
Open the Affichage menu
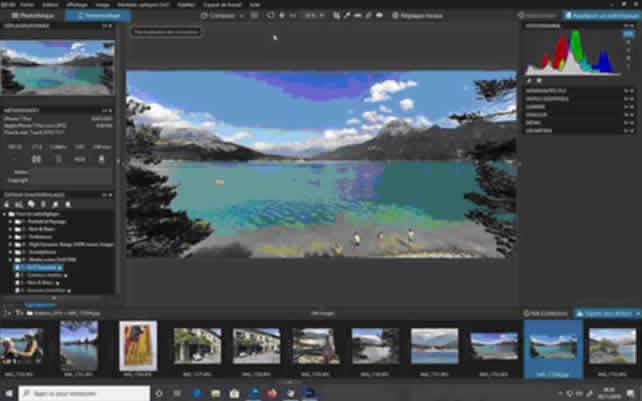(77, 5)
